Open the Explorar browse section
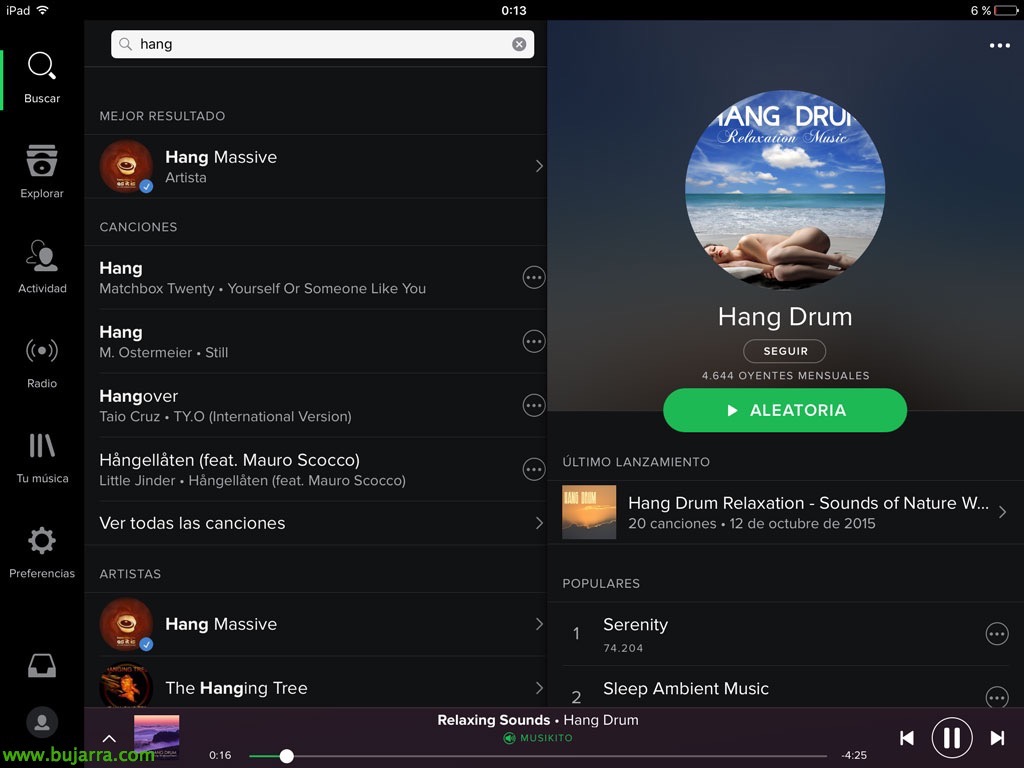Image resolution: width=1024 pixels, height=768 pixels. click(x=42, y=171)
